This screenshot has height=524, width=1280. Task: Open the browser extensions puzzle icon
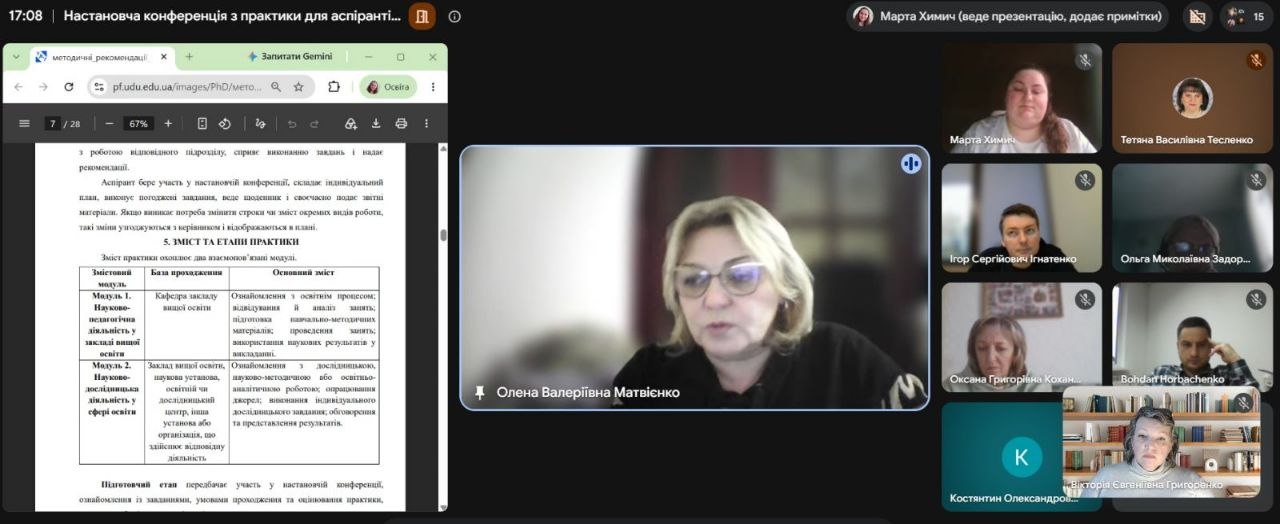tap(334, 87)
